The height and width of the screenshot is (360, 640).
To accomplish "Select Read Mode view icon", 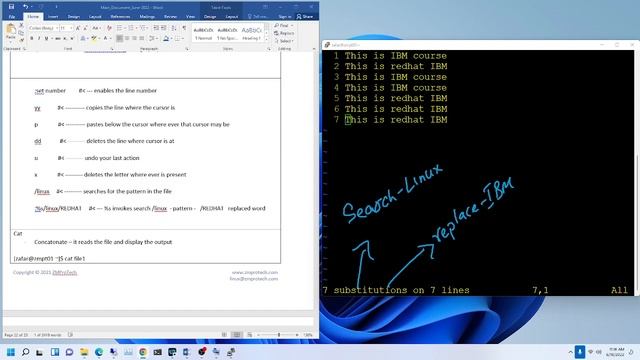I will point(224,335).
